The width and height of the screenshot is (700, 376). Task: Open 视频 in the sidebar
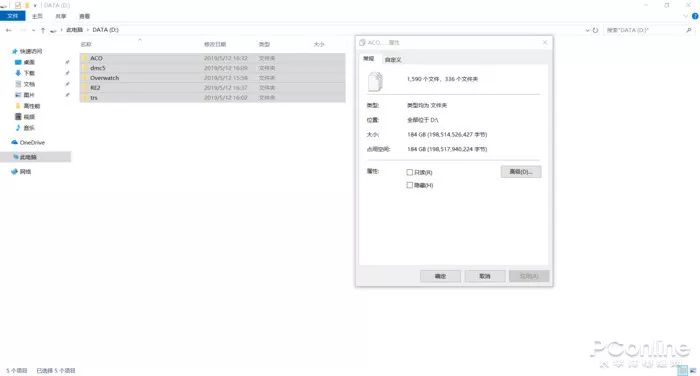(29, 117)
